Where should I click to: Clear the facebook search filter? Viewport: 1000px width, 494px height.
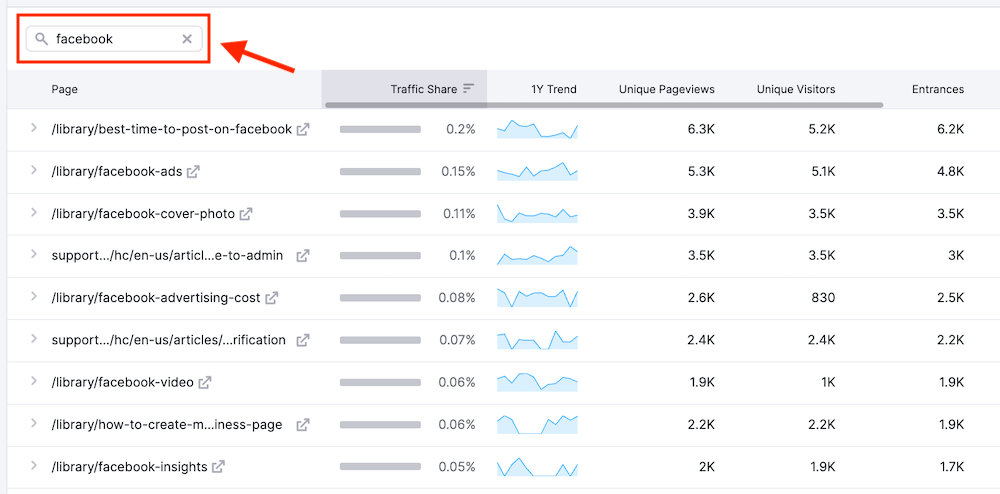click(187, 39)
